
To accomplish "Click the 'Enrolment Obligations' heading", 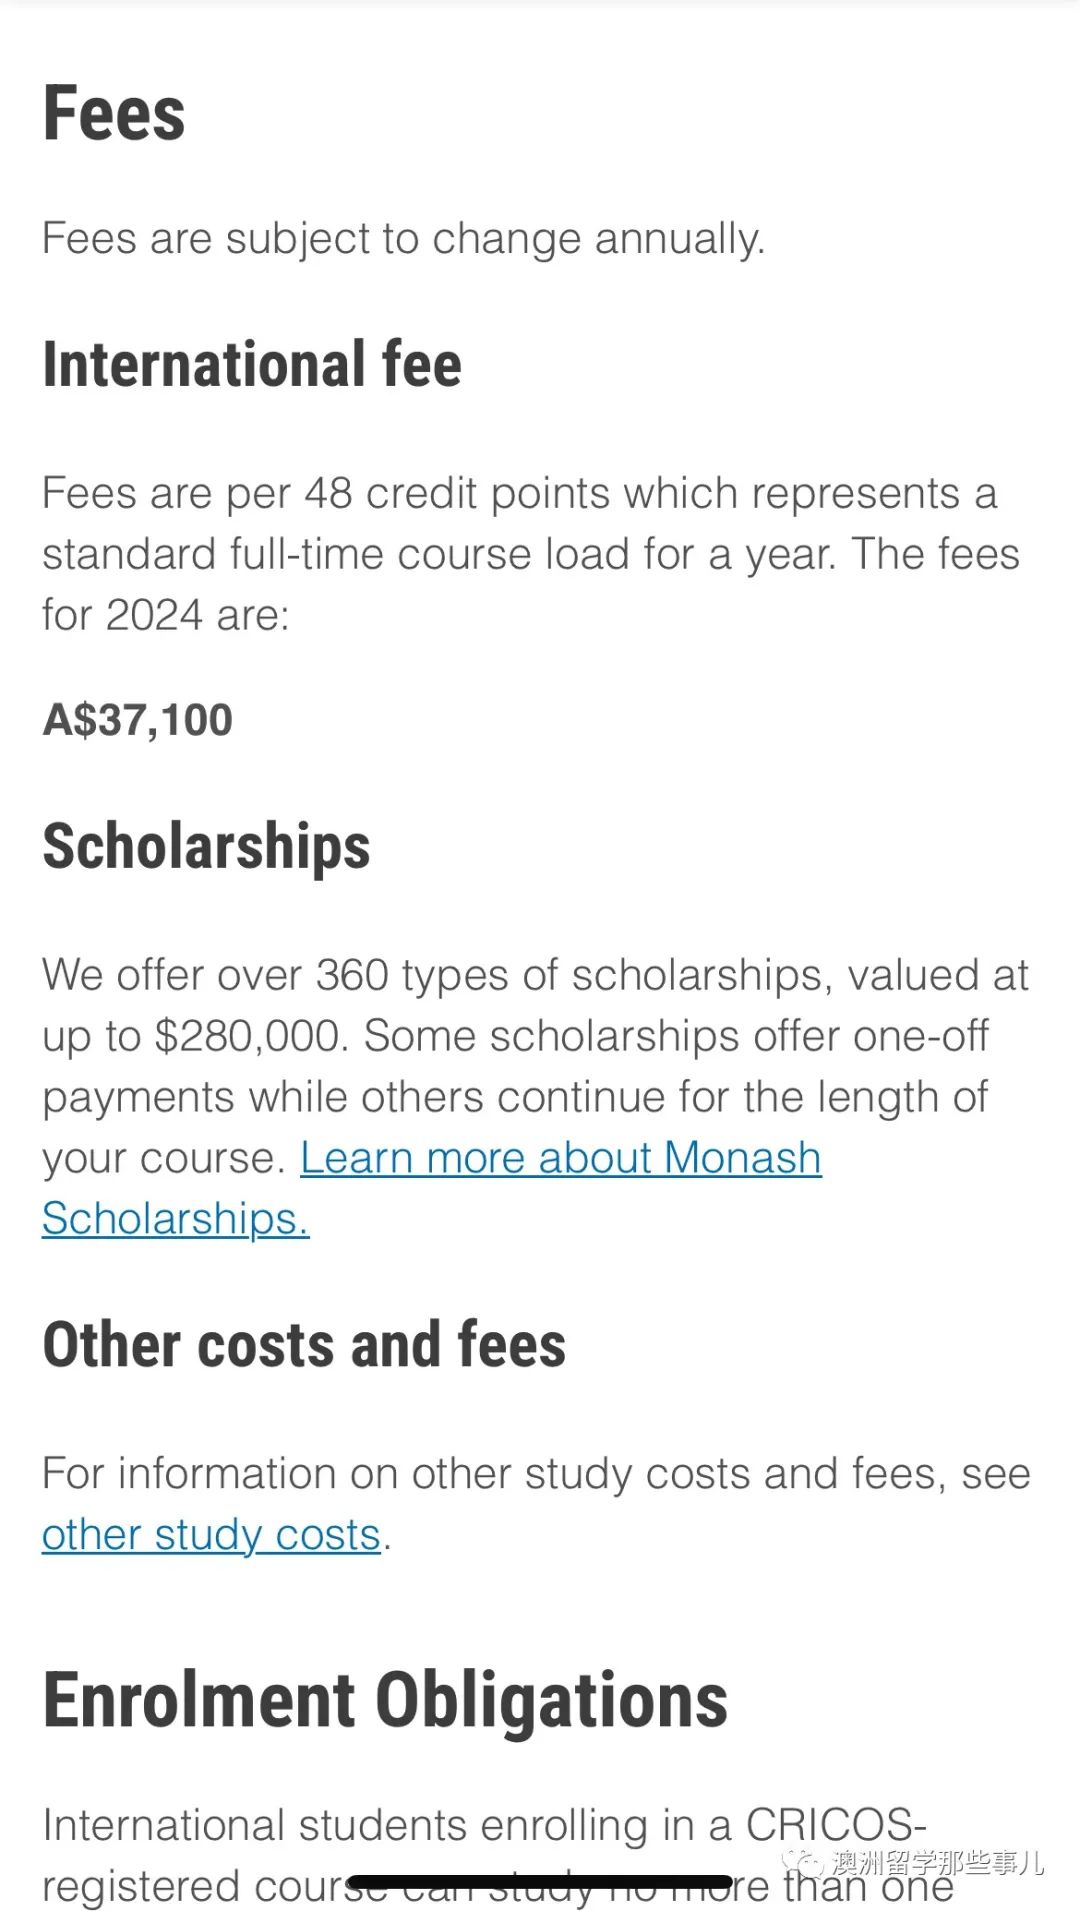I will 385,1700.
